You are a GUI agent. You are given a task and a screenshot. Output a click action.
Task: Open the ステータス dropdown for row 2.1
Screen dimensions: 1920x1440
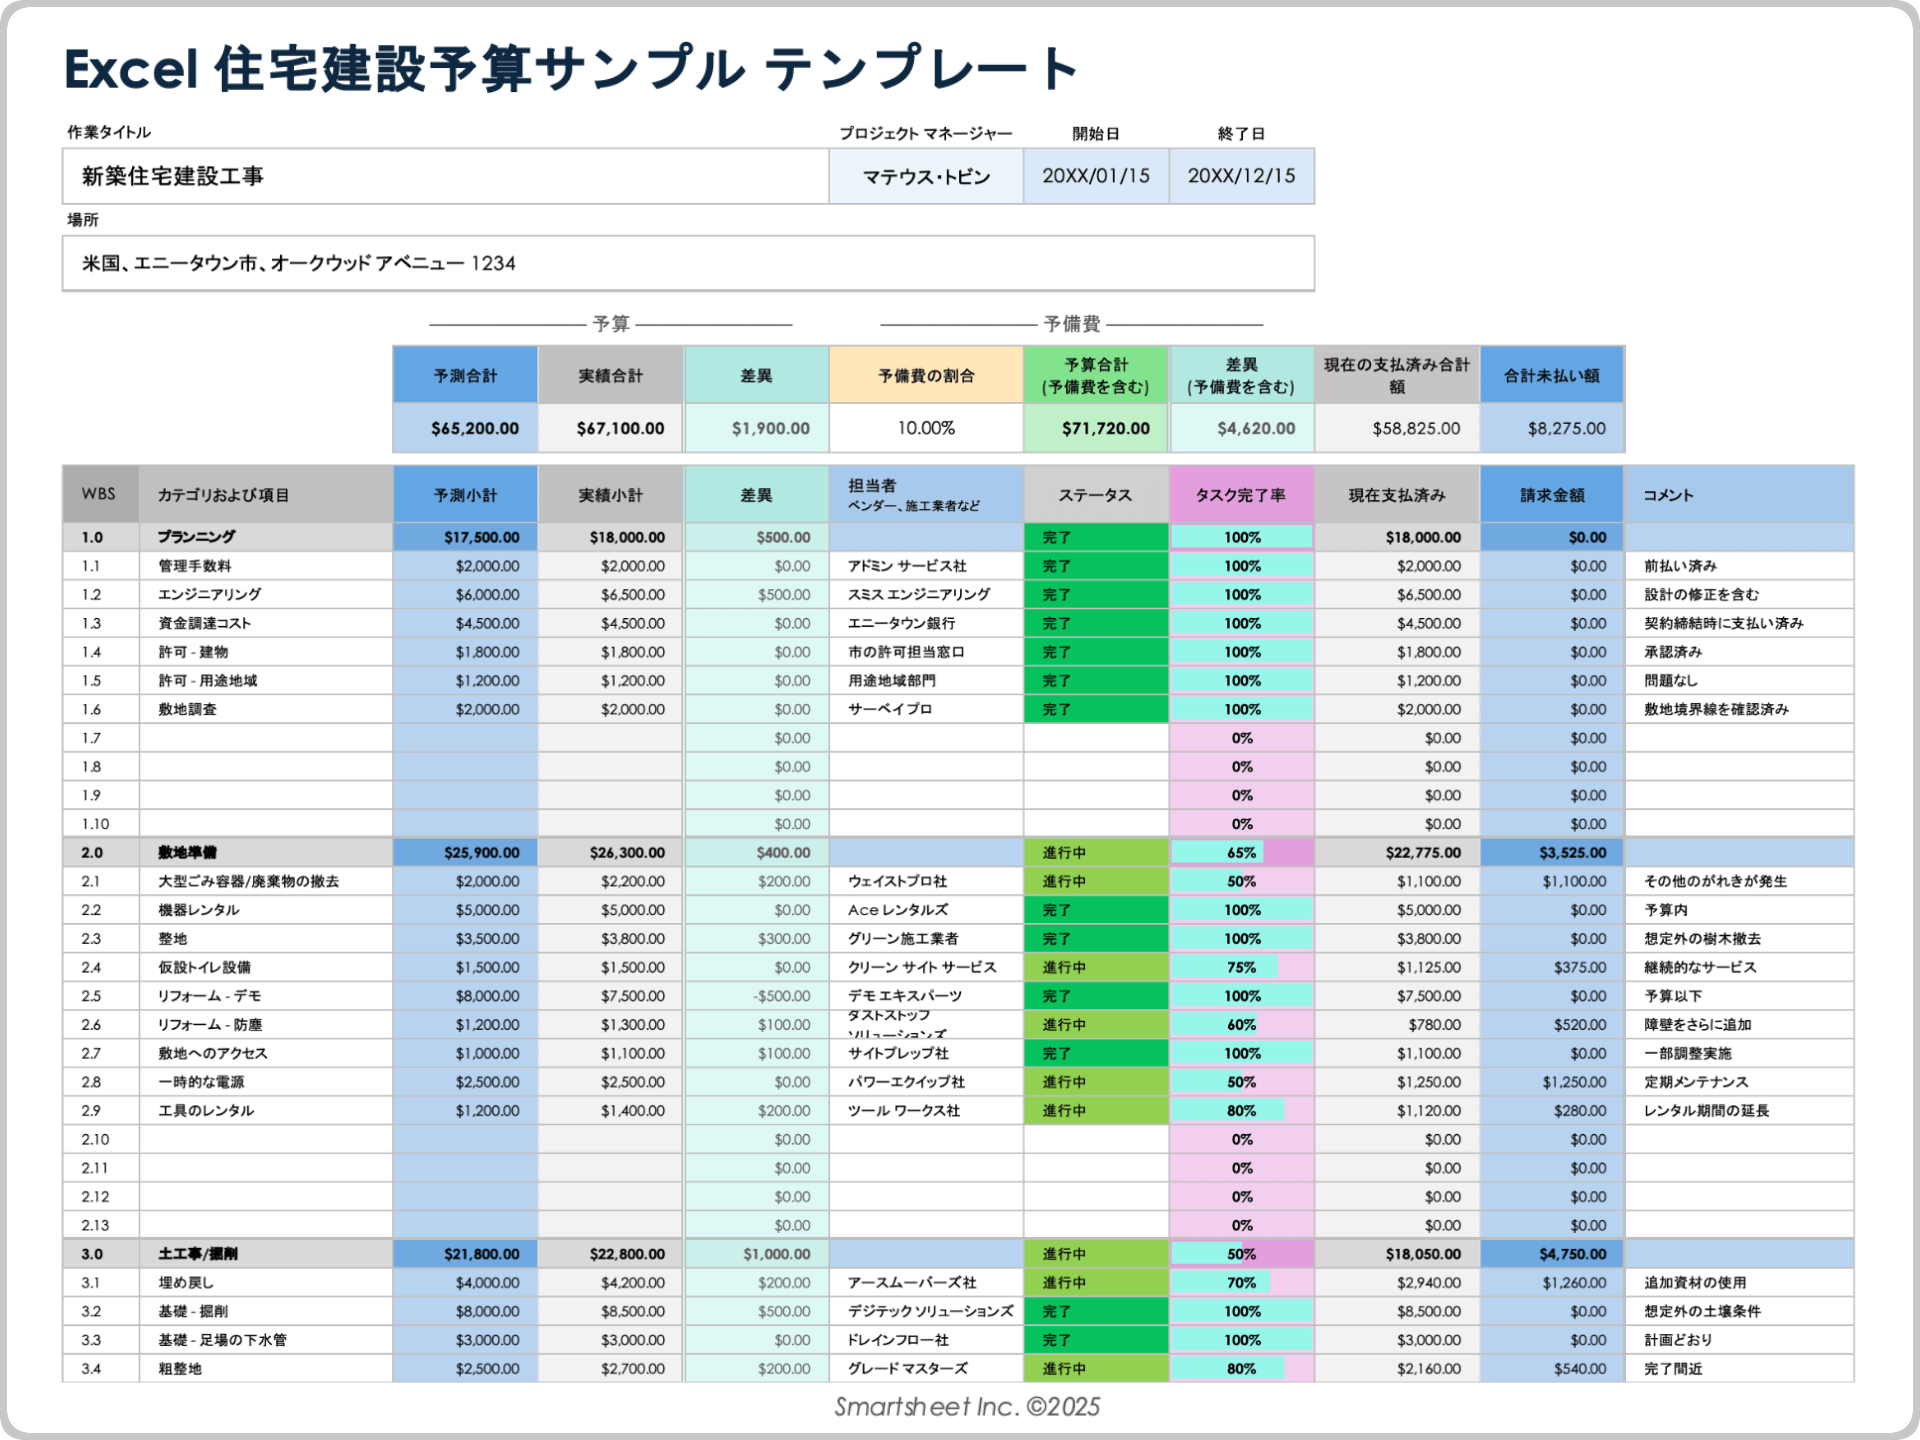[1094, 881]
